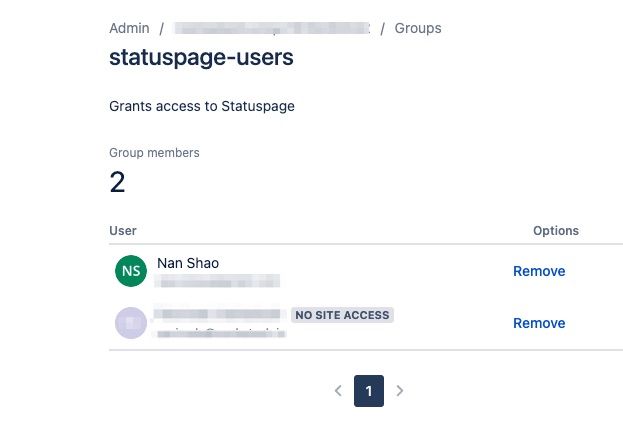Click the Group members count 2
Screen dimensions: 623x428
point(117,182)
